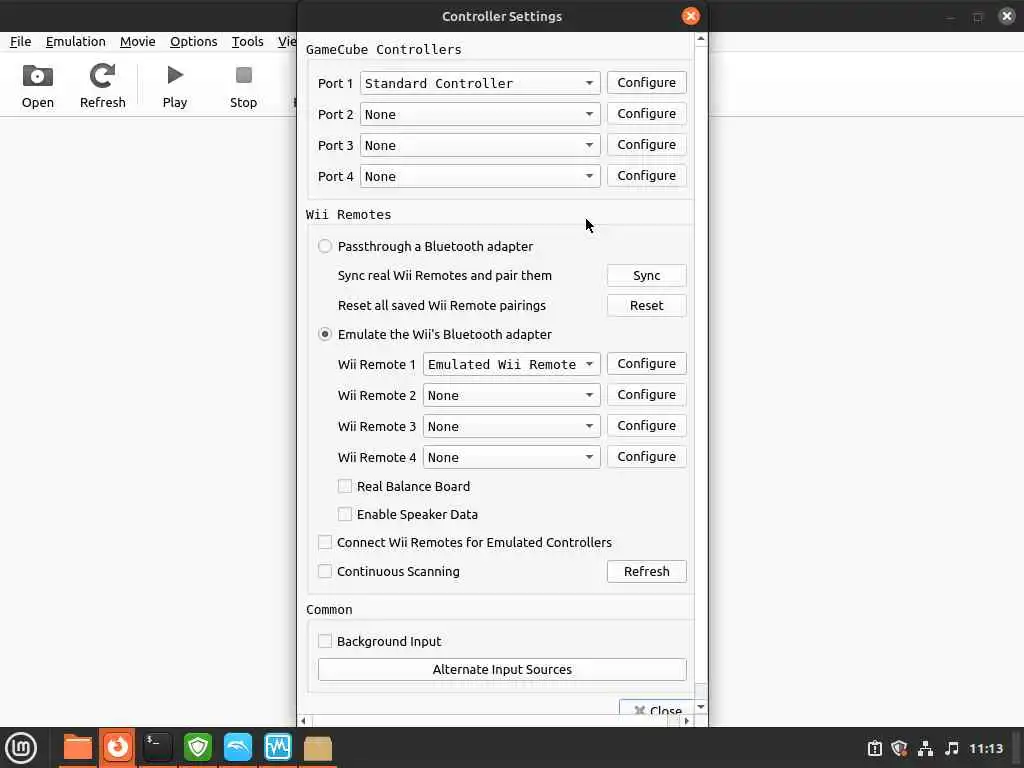Open the Wii Remote 4 dropdown
1024x768 pixels.
511,457
